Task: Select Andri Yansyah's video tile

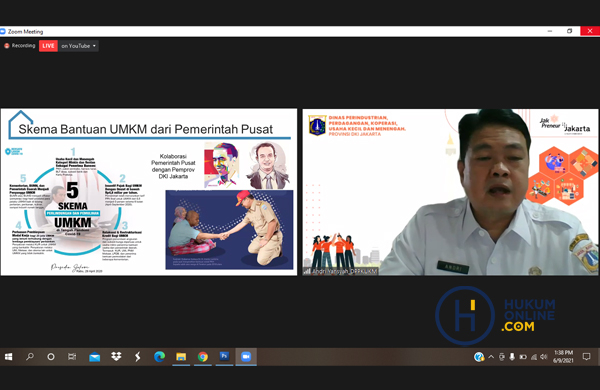Action: pos(450,192)
